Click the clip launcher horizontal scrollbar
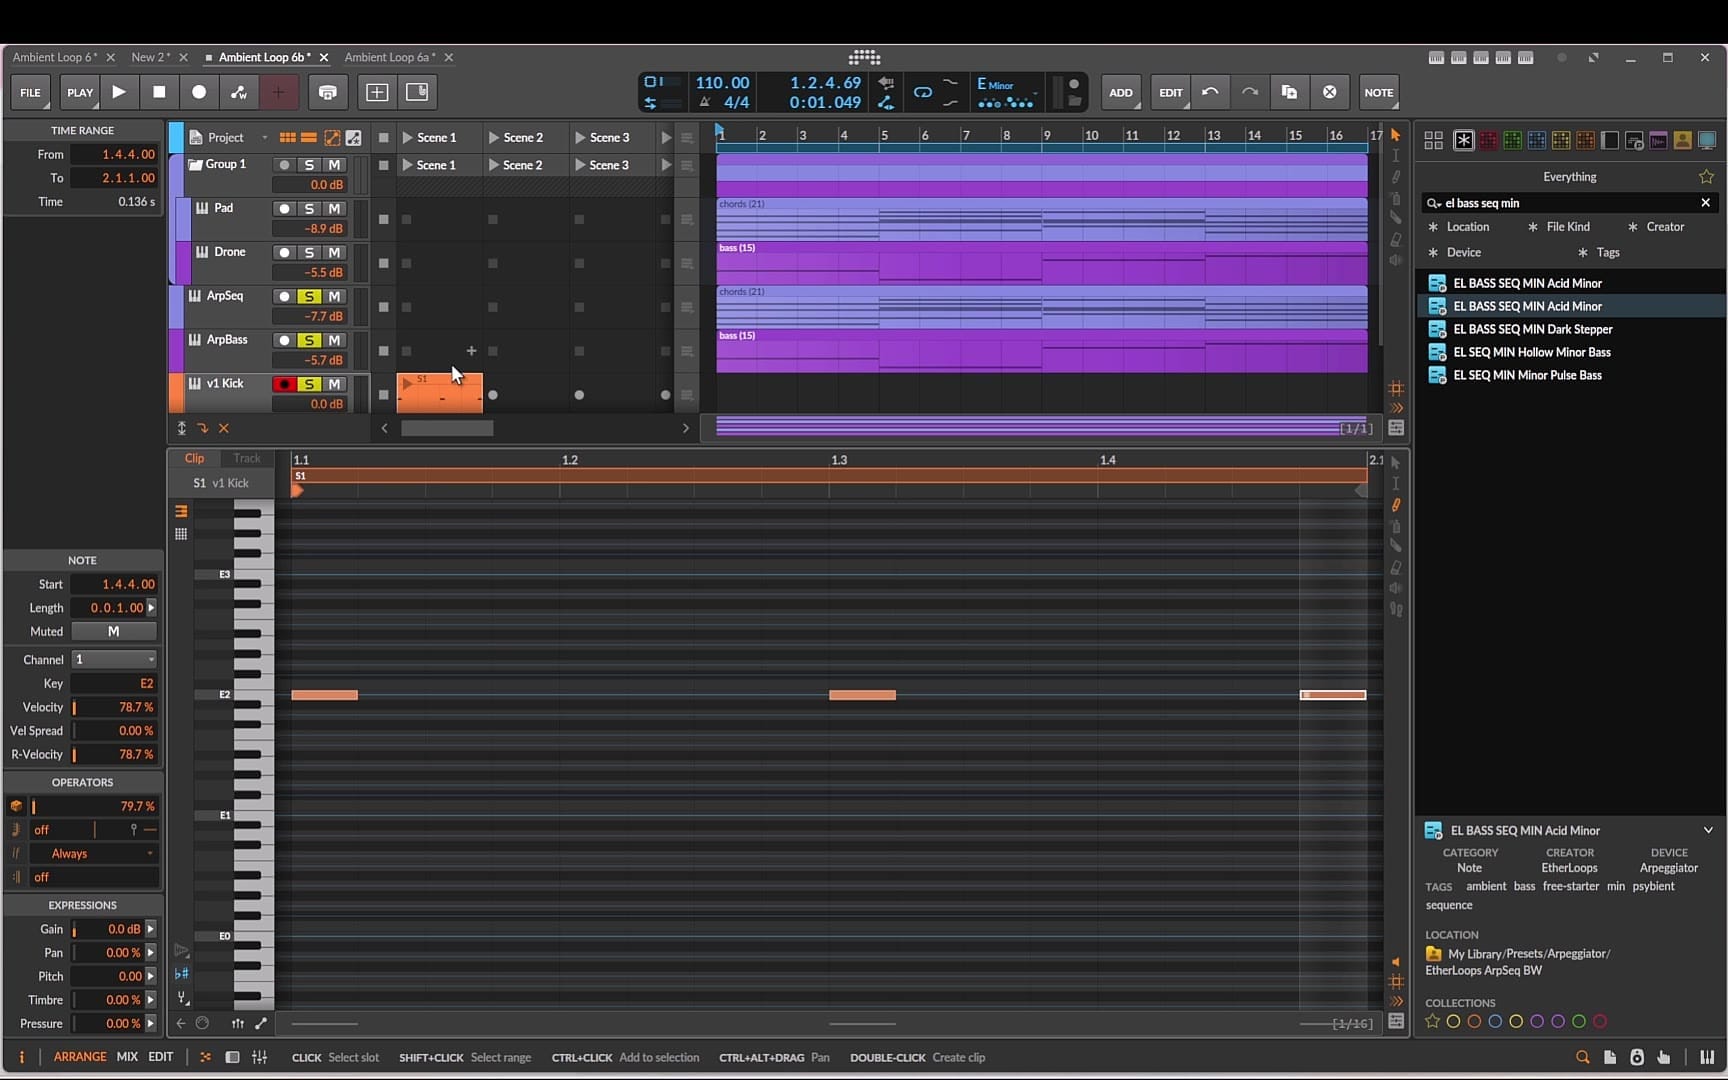Image resolution: width=1728 pixels, height=1080 pixels. tap(447, 428)
